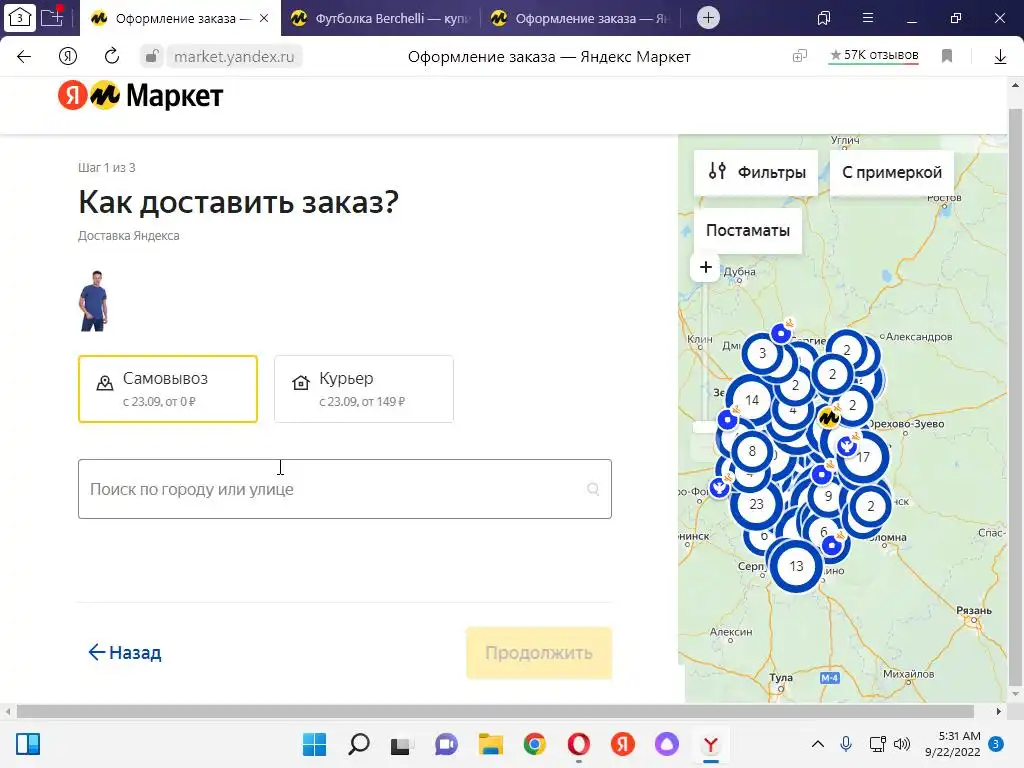Open Yandex home via Я icon
Screen dimensions: 1024x768
[x=68, y=57]
